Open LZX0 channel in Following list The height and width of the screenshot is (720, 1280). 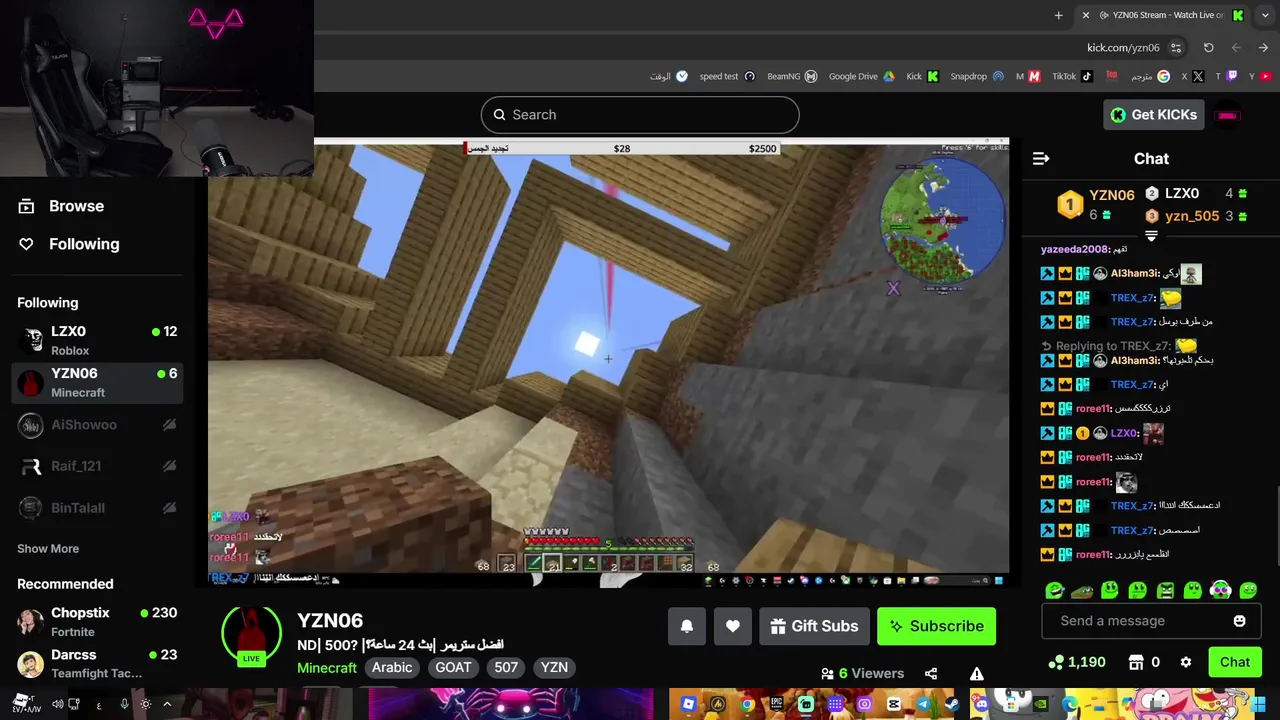[98, 340]
